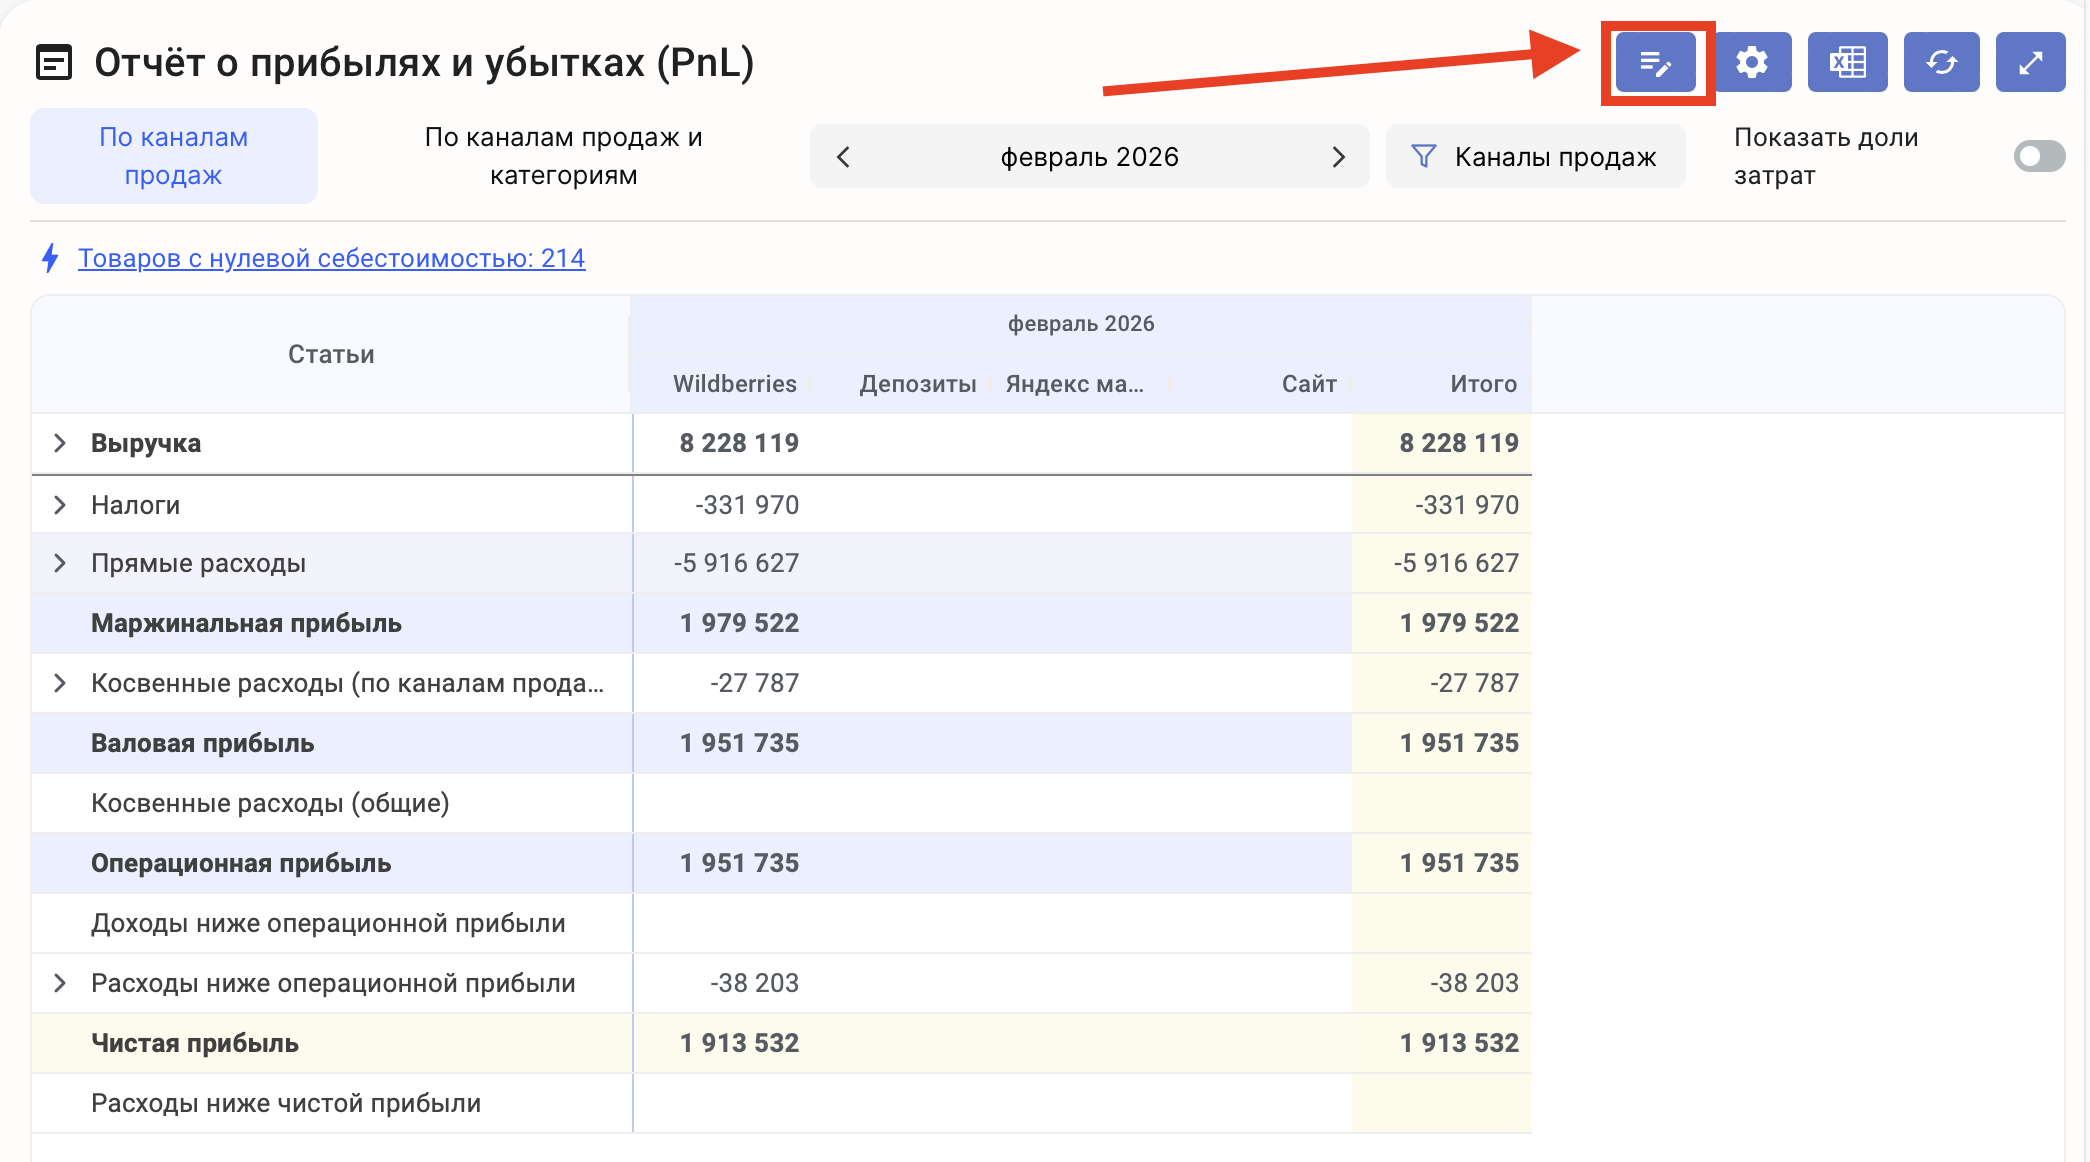Image resolution: width=2090 pixels, height=1162 pixels.
Task: Expand report to fullscreen icon
Action: coord(2030,63)
